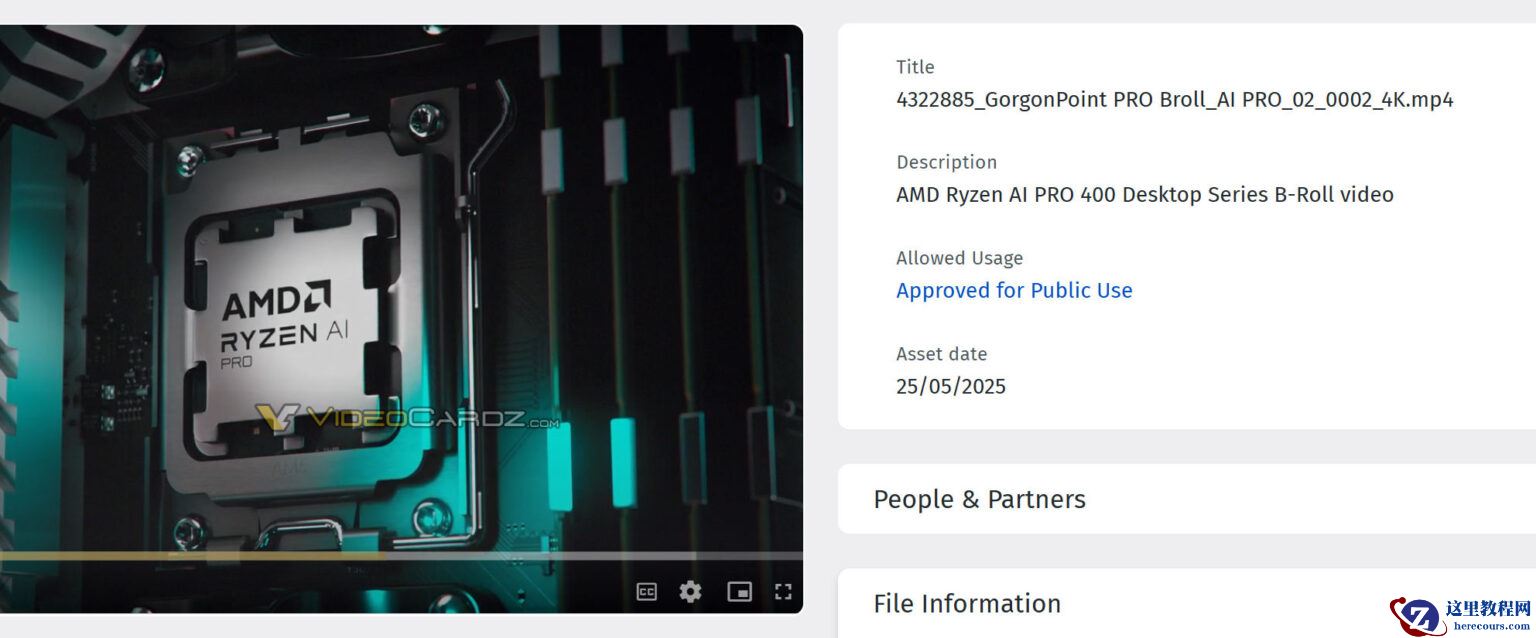Click the herecours.com logo watermark
Viewport: 1536px width, 638px height.
pos(1461,614)
